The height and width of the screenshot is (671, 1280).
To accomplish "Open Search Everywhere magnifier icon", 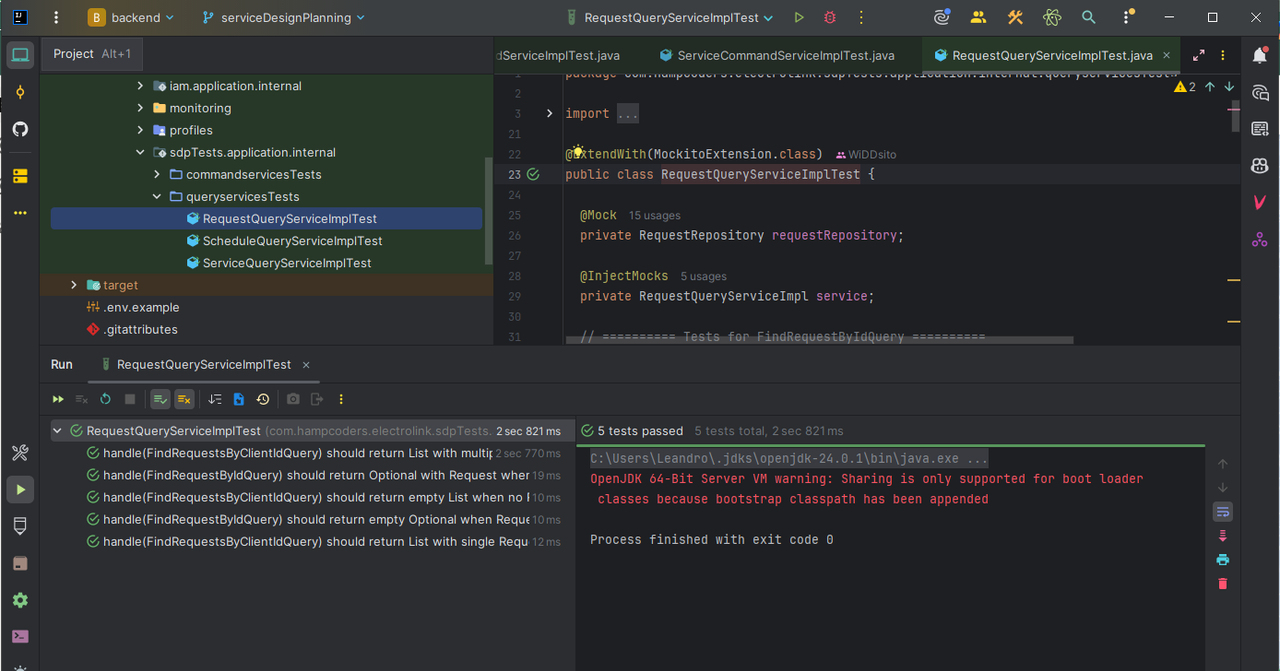I will [1088, 17].
